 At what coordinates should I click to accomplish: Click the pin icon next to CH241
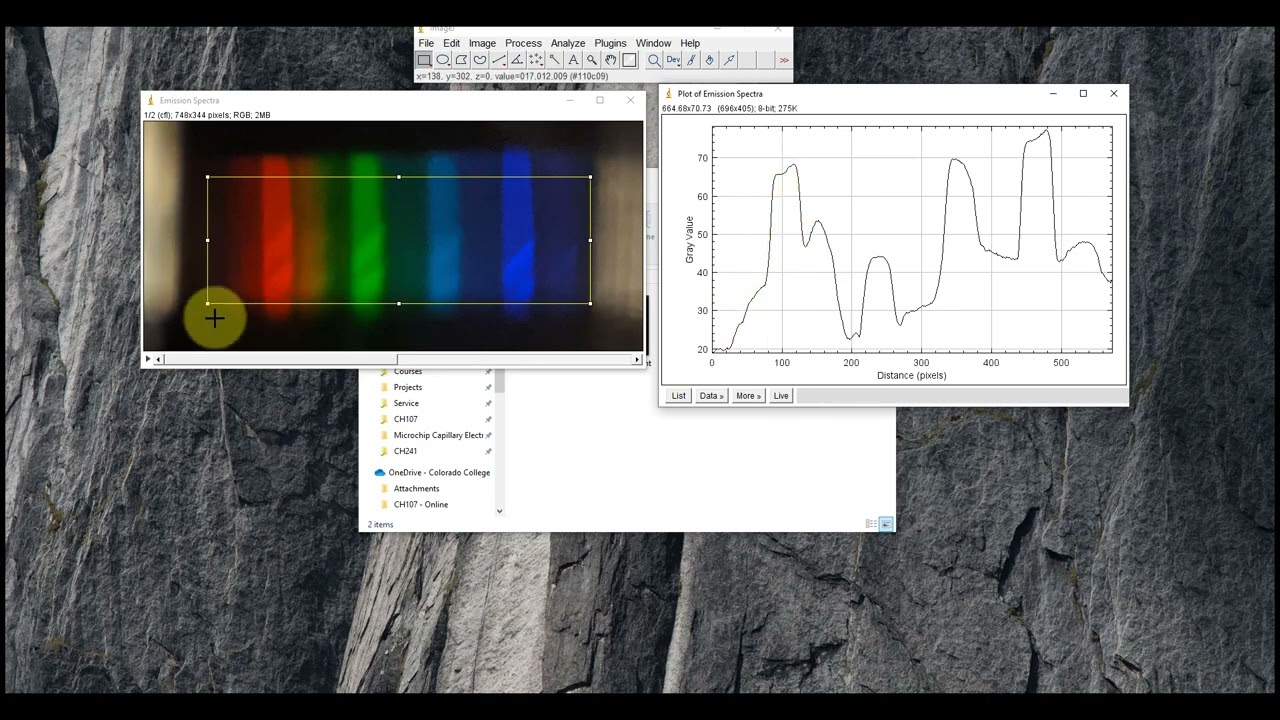click(488, 451)
